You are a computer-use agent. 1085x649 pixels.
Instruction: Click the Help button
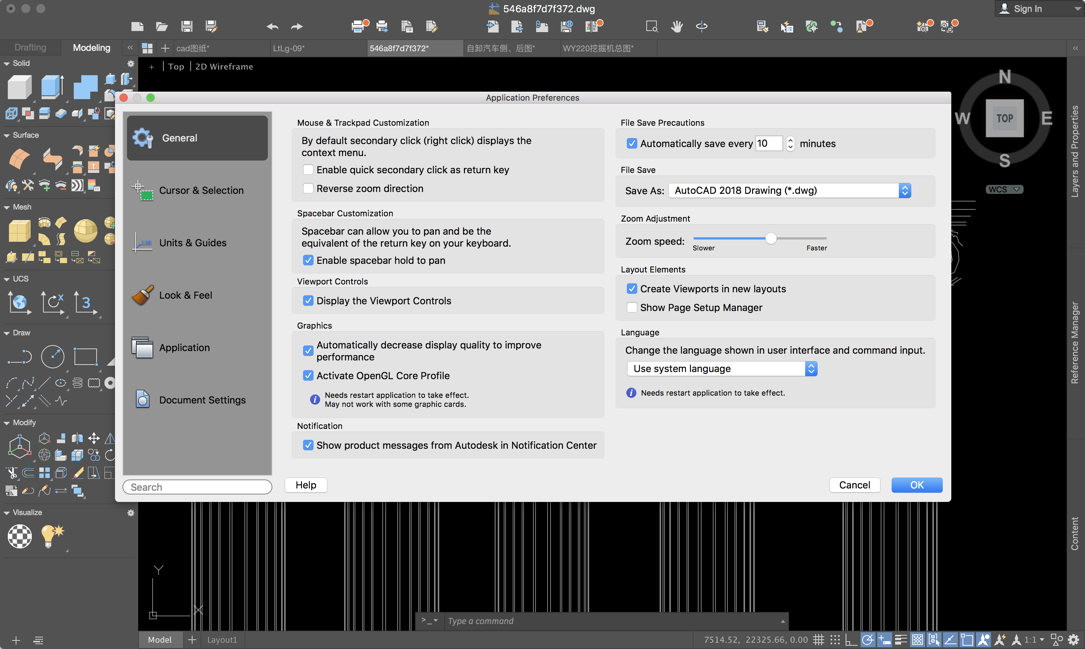coord(305,485)
